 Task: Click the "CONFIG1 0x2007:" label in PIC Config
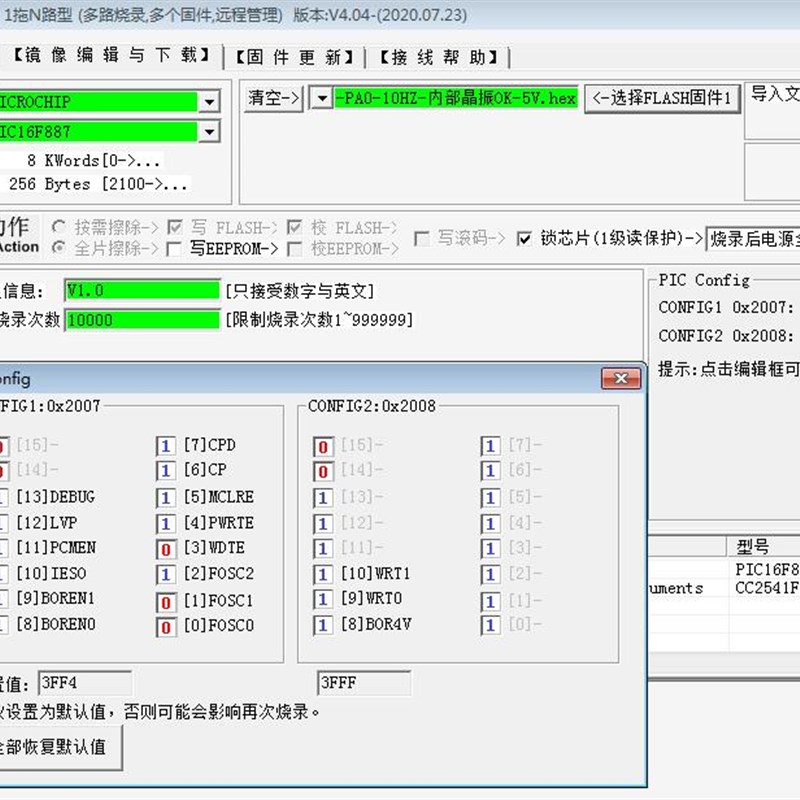726,307
